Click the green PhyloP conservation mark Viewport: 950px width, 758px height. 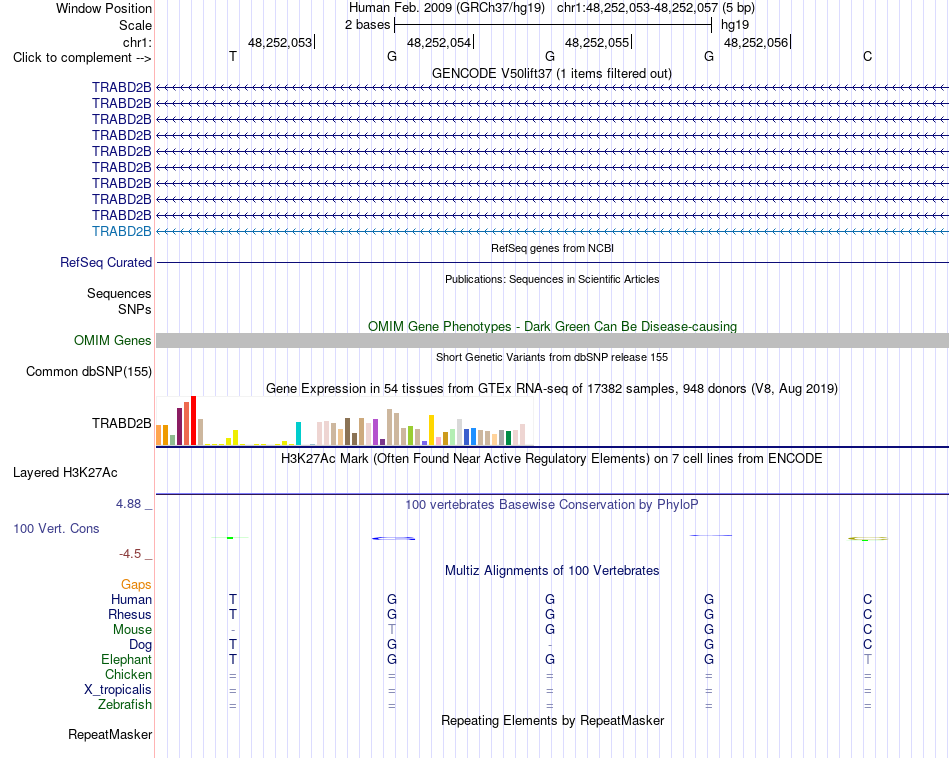[230, 537]
